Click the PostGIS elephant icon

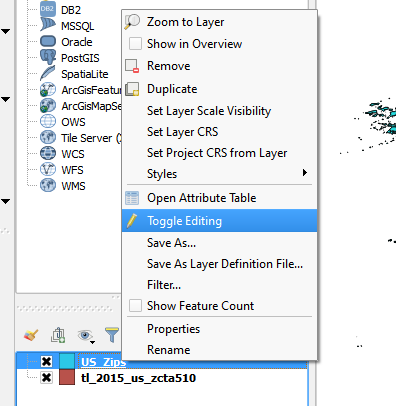pyautogui.click(x=48, y=57)
